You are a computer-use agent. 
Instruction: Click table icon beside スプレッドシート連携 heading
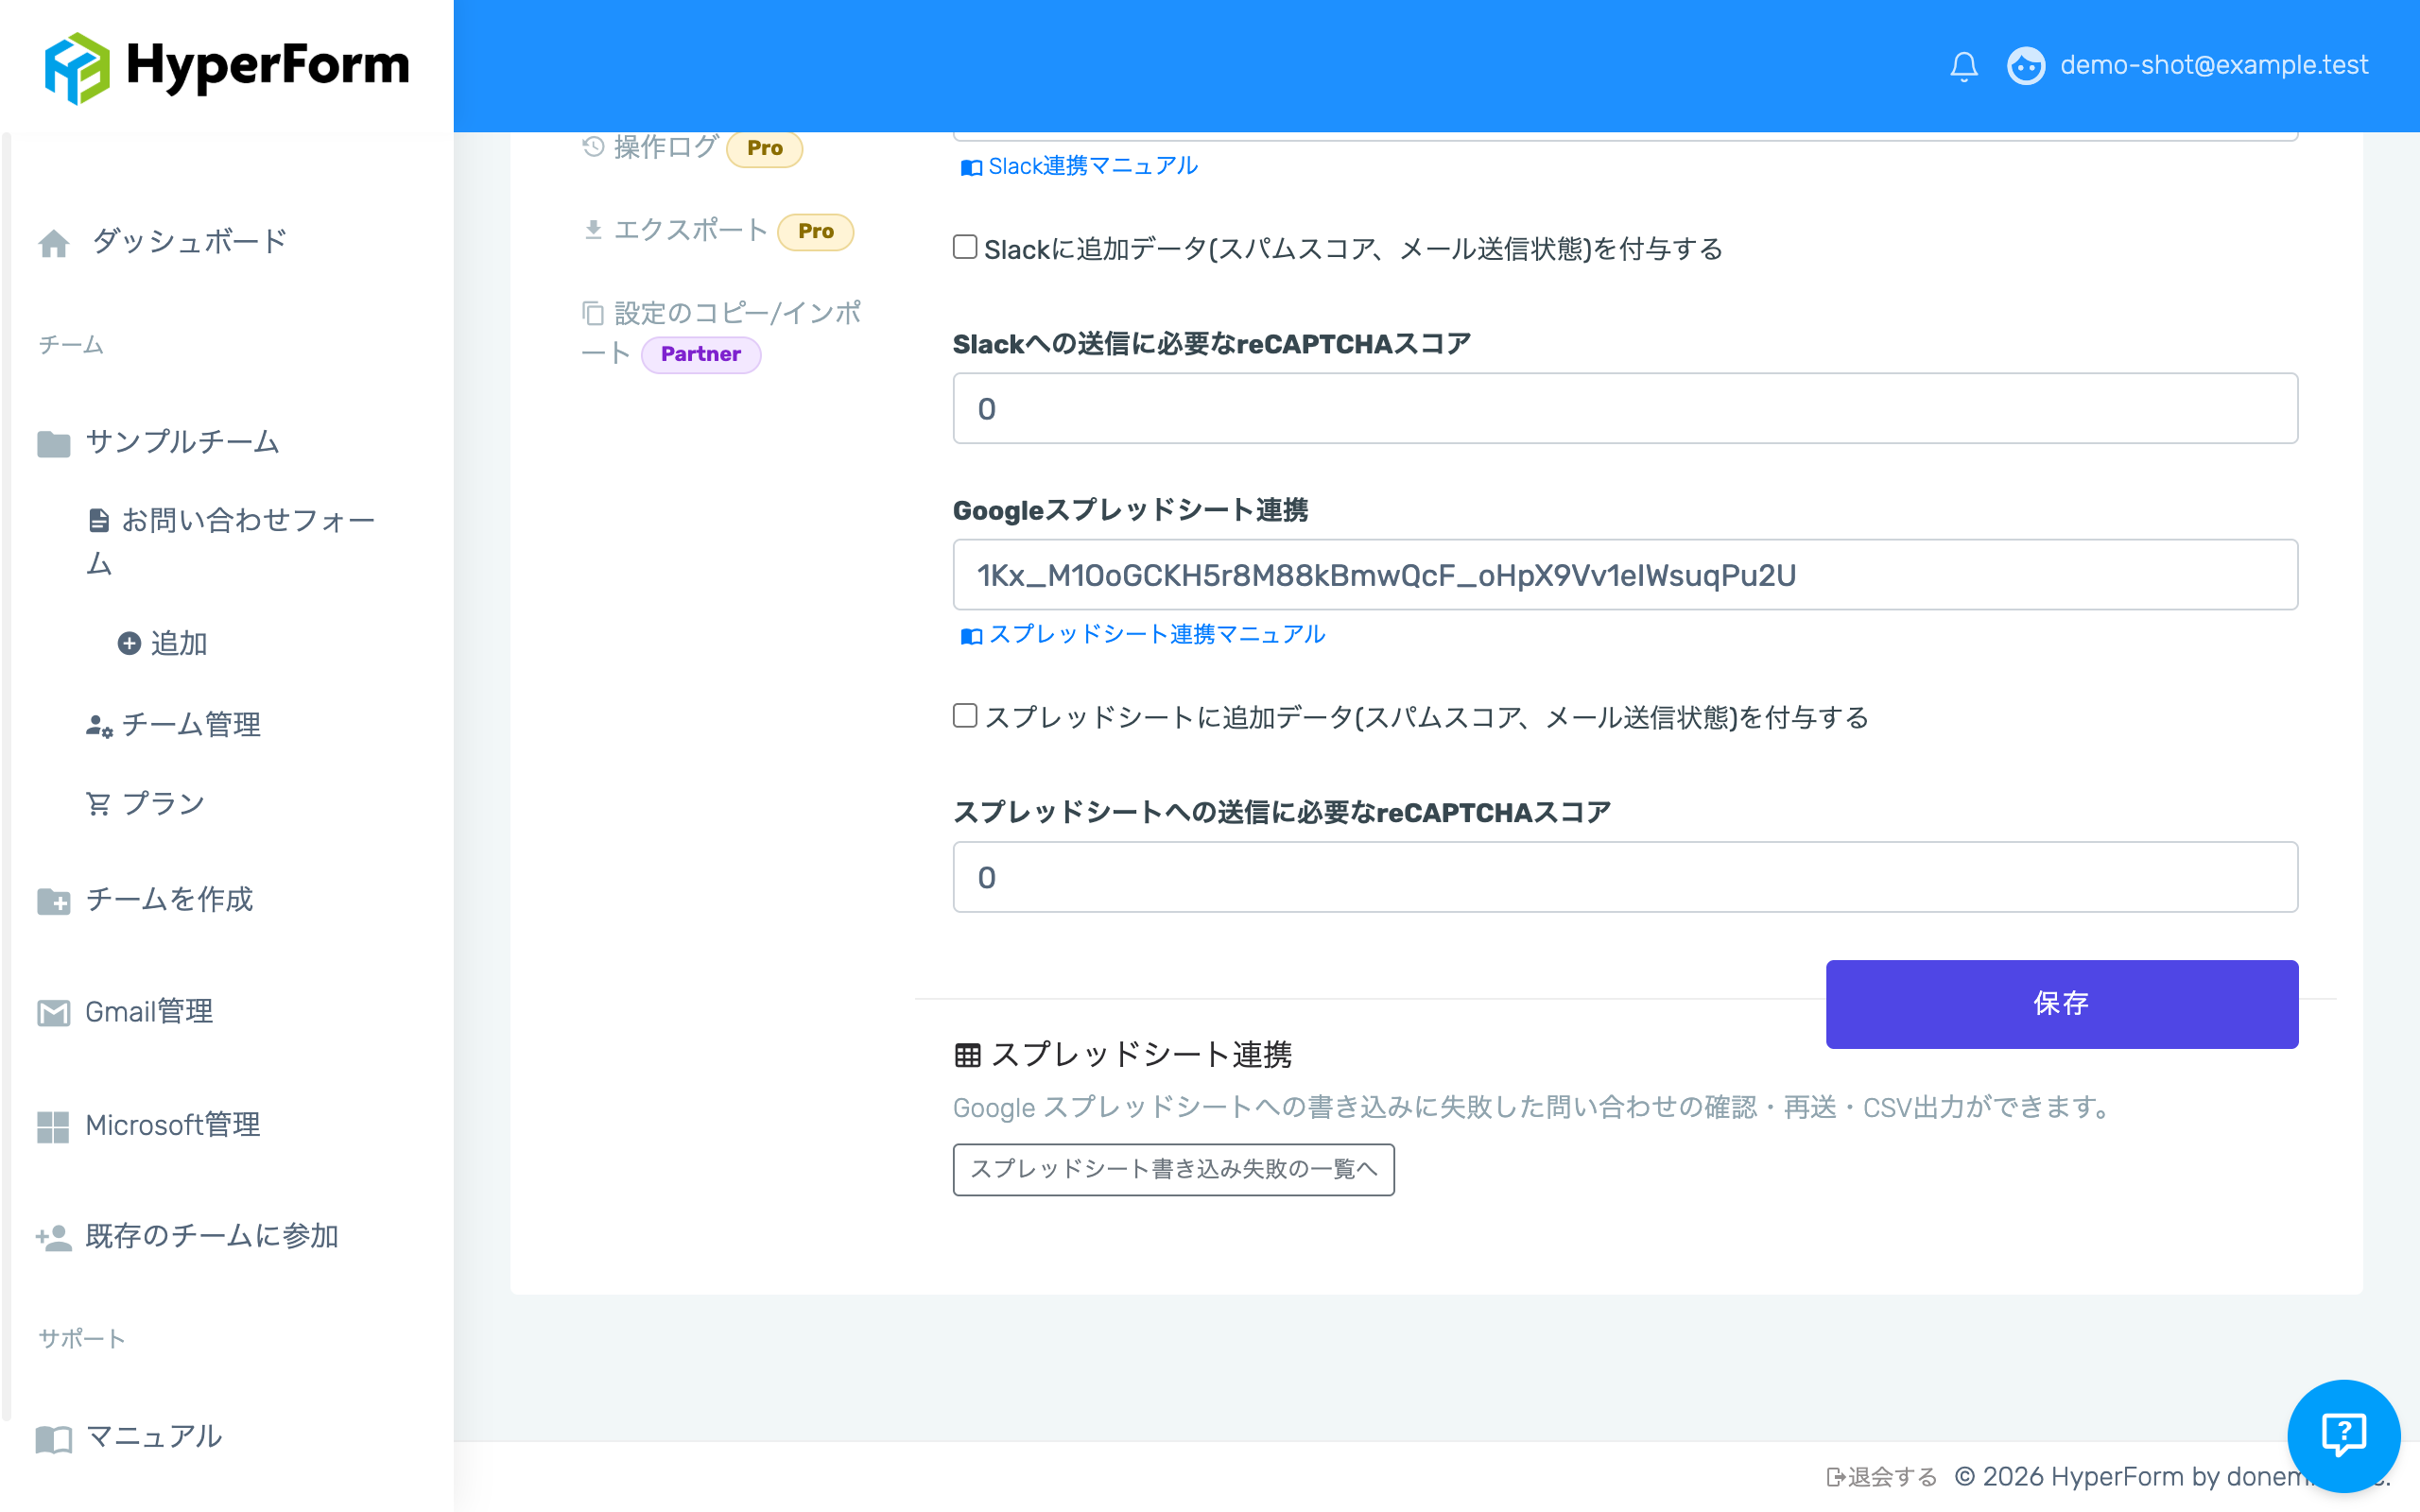click(x=967, y=1055)
